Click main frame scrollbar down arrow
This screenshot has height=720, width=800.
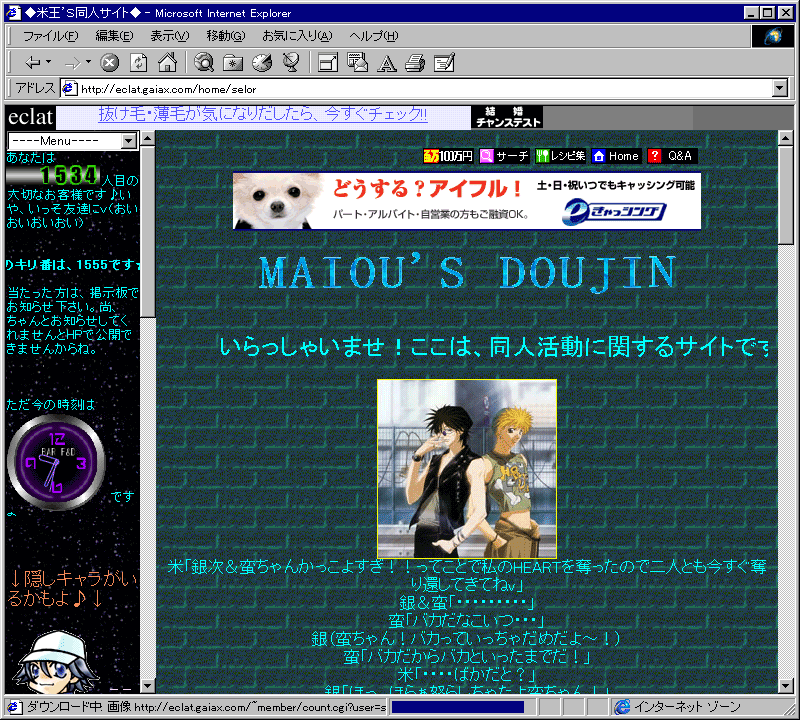[x=785, y=685]
